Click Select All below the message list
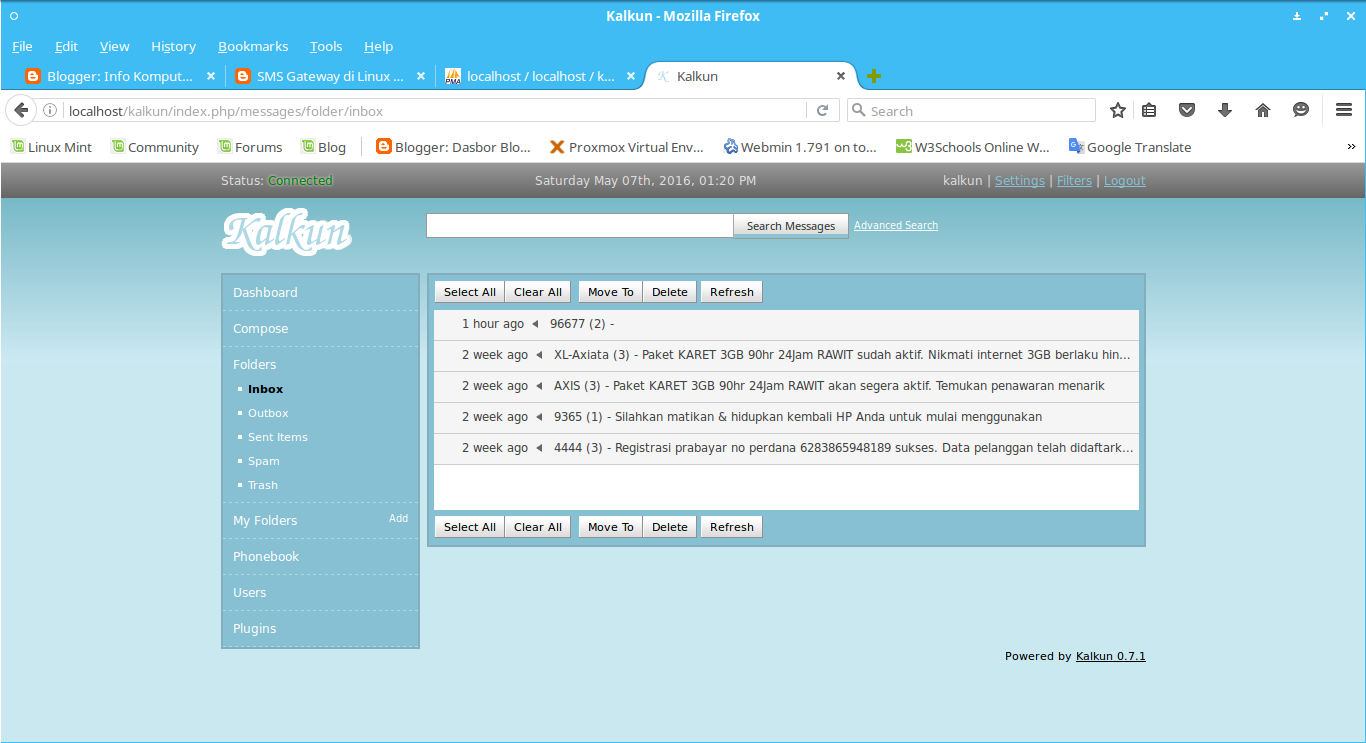The height and width of the screenshot is (743, 1366). 470,527
